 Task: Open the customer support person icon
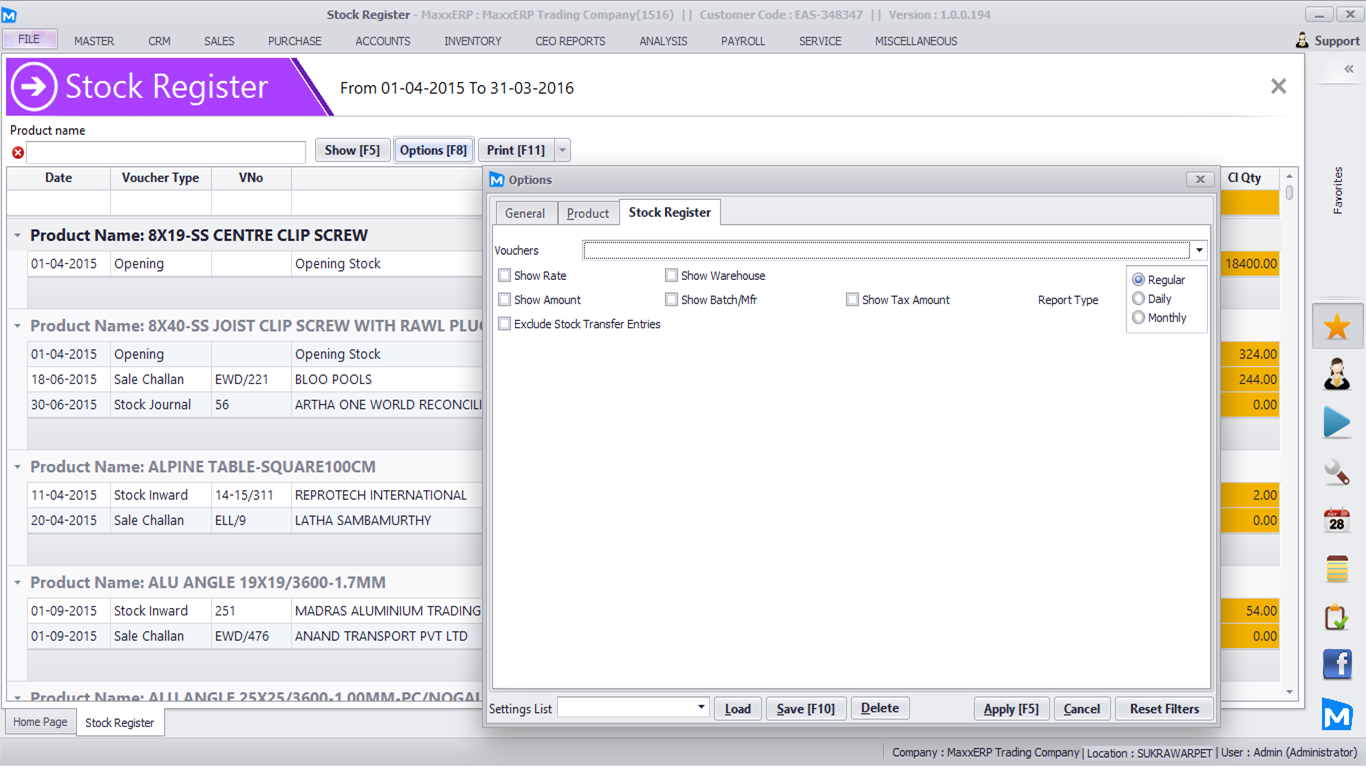[x=1337, y=375]
